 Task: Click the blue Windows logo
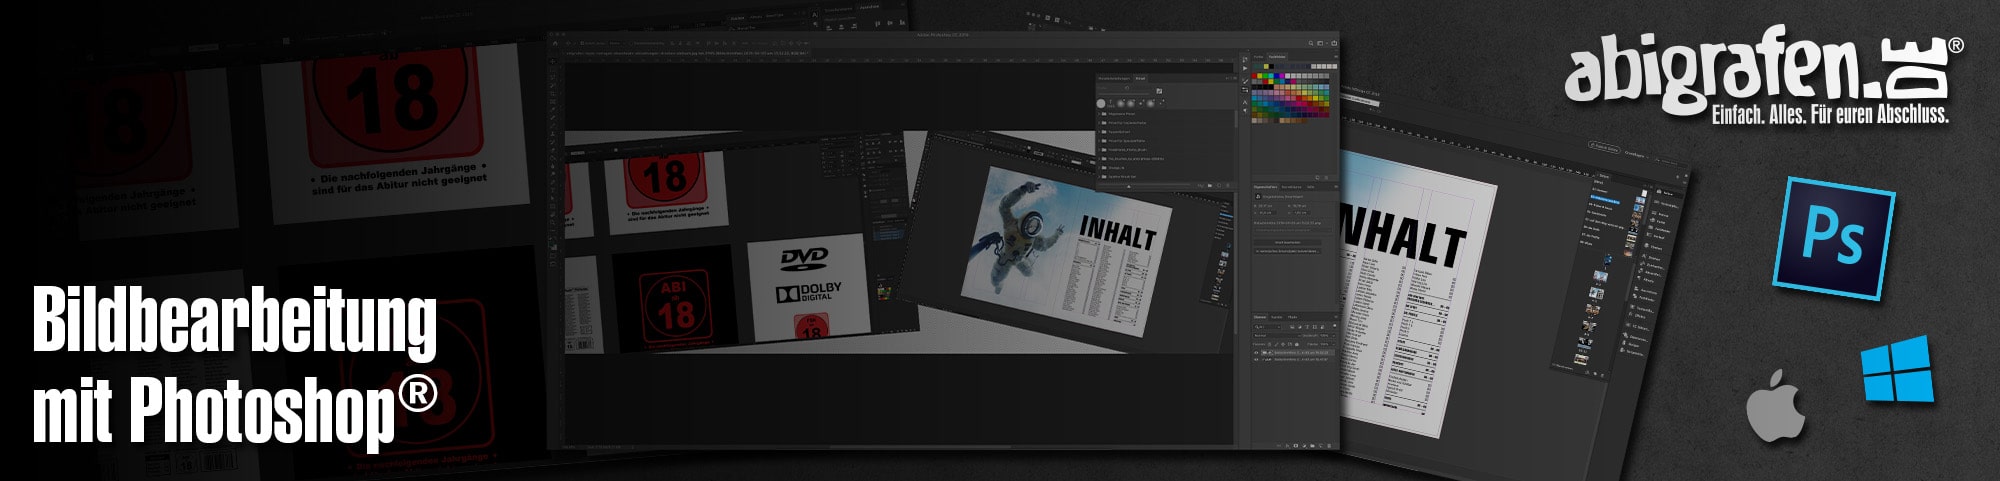pos(1896,370)
